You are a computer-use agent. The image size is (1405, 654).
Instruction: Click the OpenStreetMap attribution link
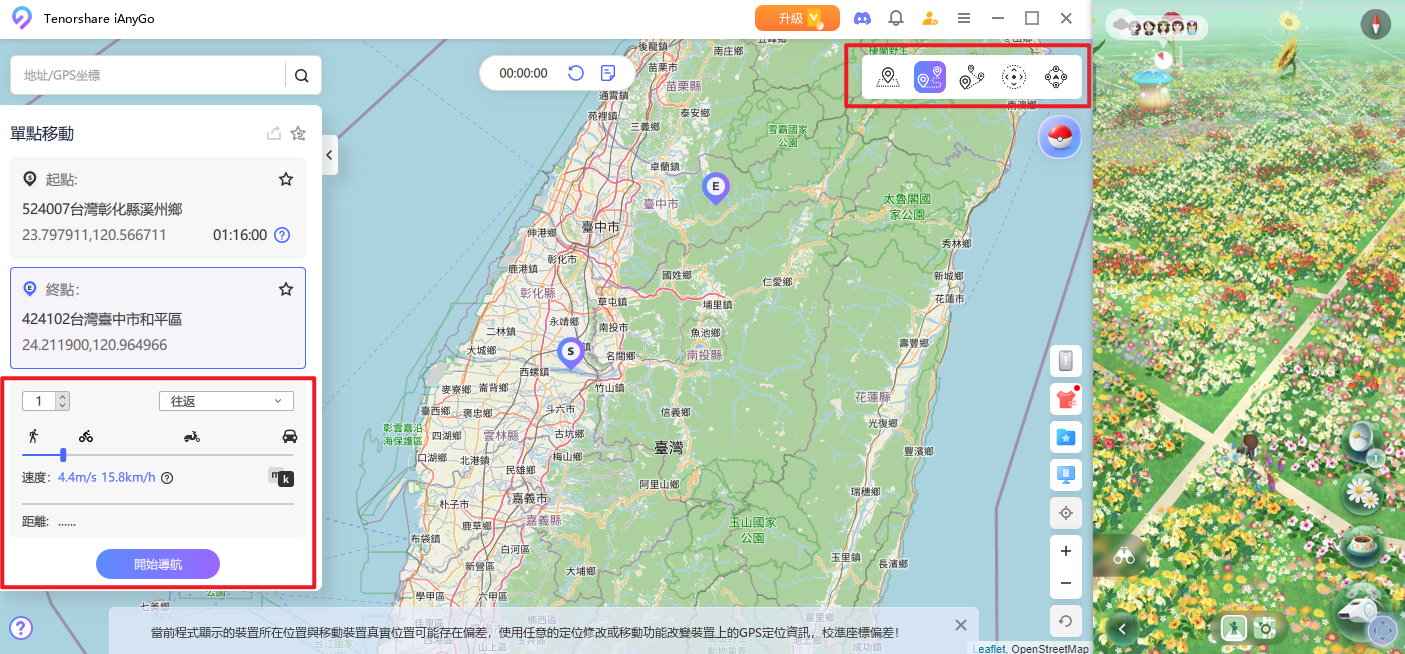point(1050,648)
